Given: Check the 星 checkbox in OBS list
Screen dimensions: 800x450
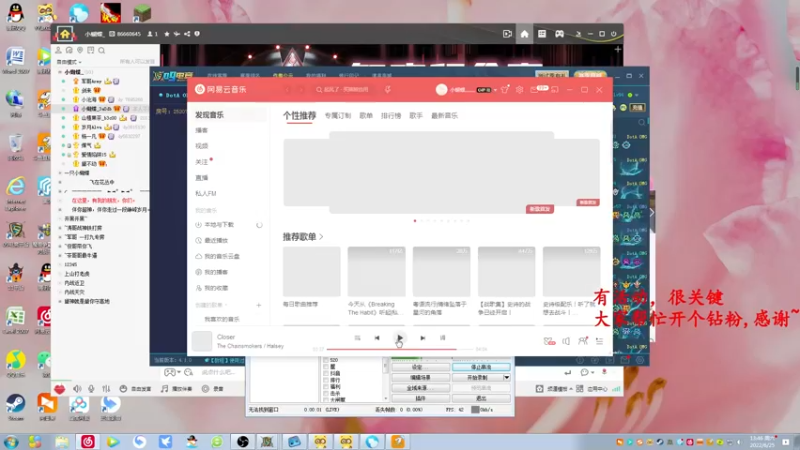Looking at the screenshot, I should pyautogui.click(x=326, y=367).
